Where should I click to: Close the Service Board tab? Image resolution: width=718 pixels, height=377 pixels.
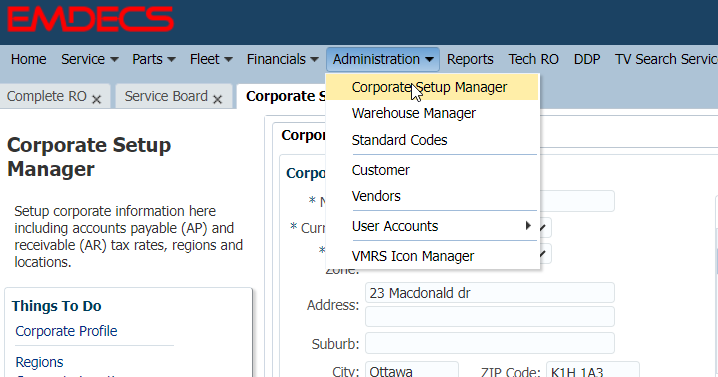coord(218,99)
